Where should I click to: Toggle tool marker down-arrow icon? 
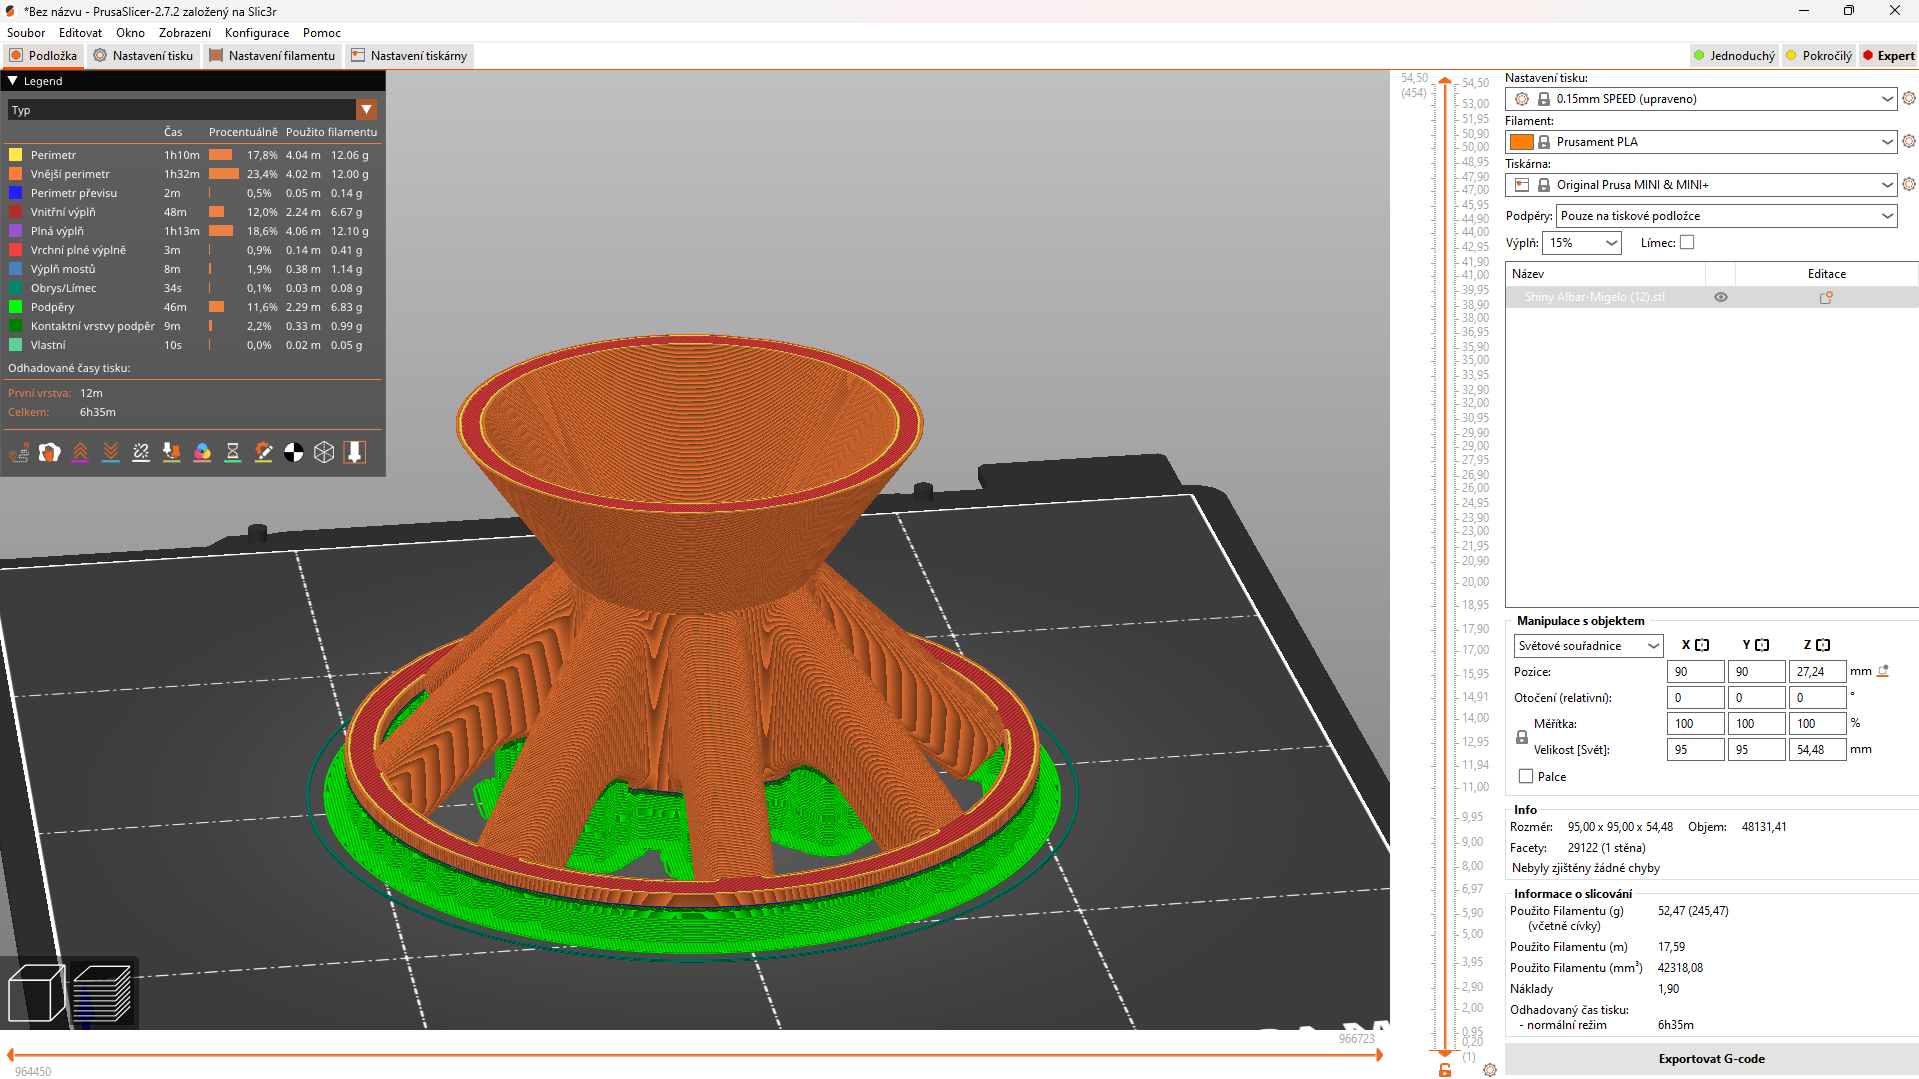354,453
